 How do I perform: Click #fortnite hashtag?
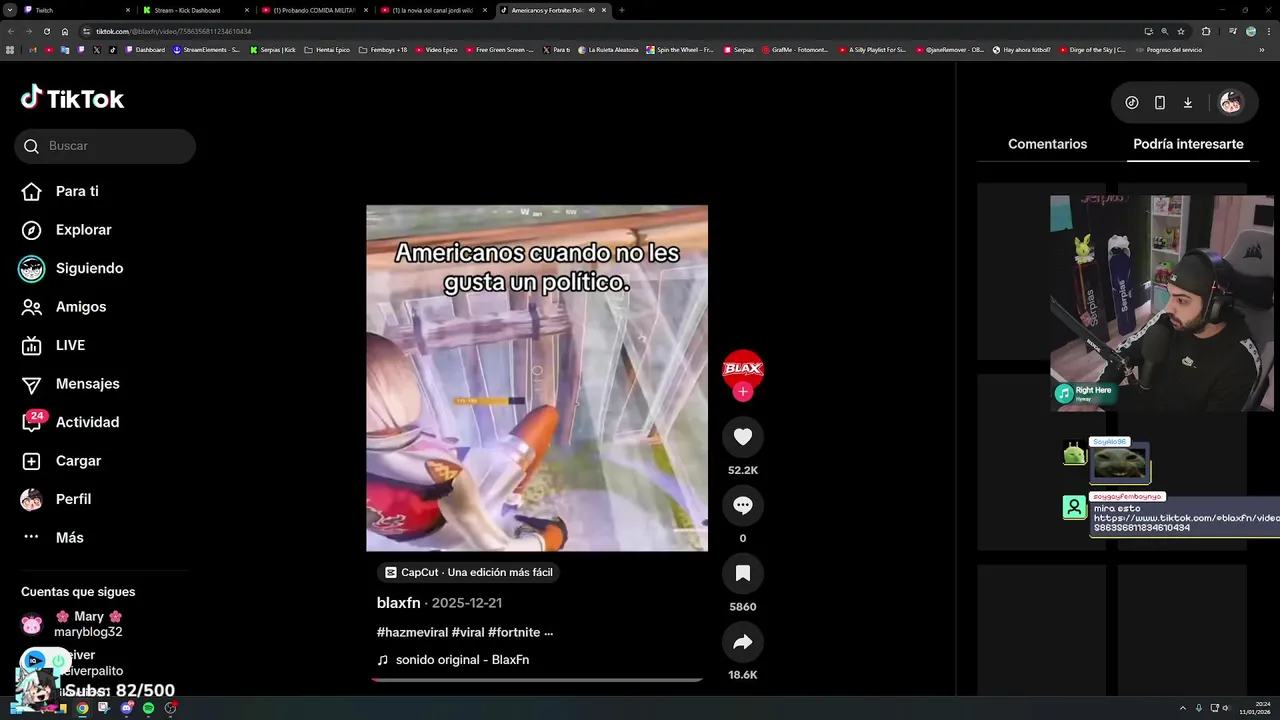[514, 632]
